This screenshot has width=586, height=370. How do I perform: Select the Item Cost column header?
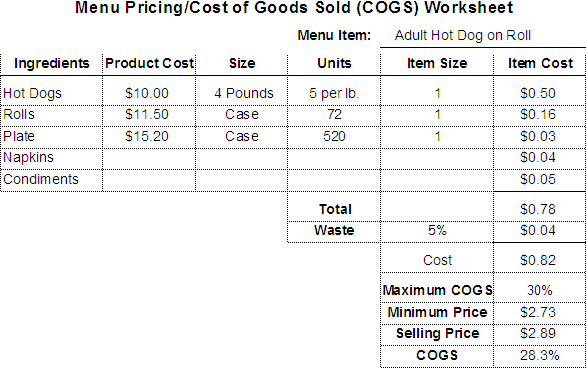coord(539,64)
